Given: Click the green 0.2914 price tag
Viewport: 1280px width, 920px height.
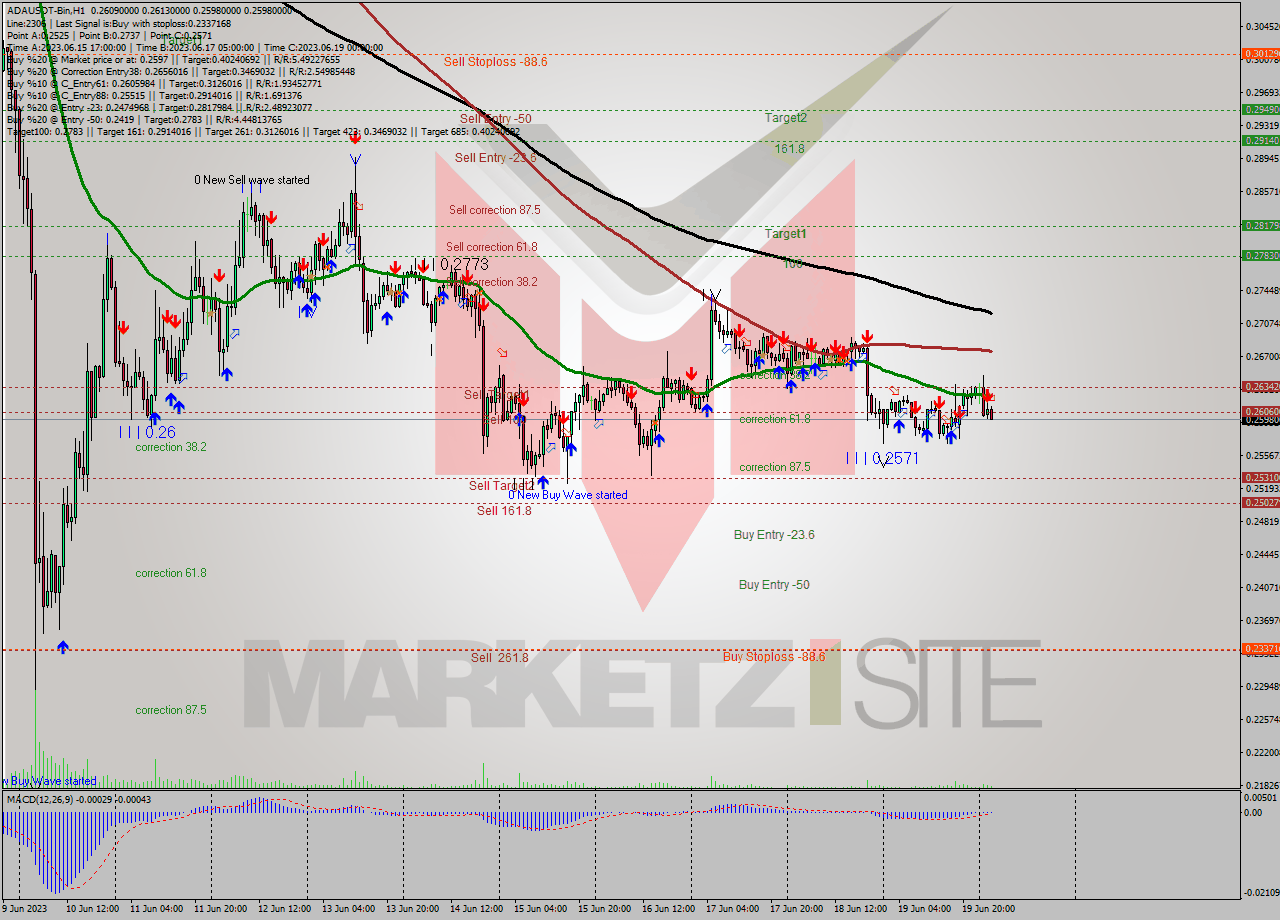Looking at the screenshot, I should [x=1260, y=141].
